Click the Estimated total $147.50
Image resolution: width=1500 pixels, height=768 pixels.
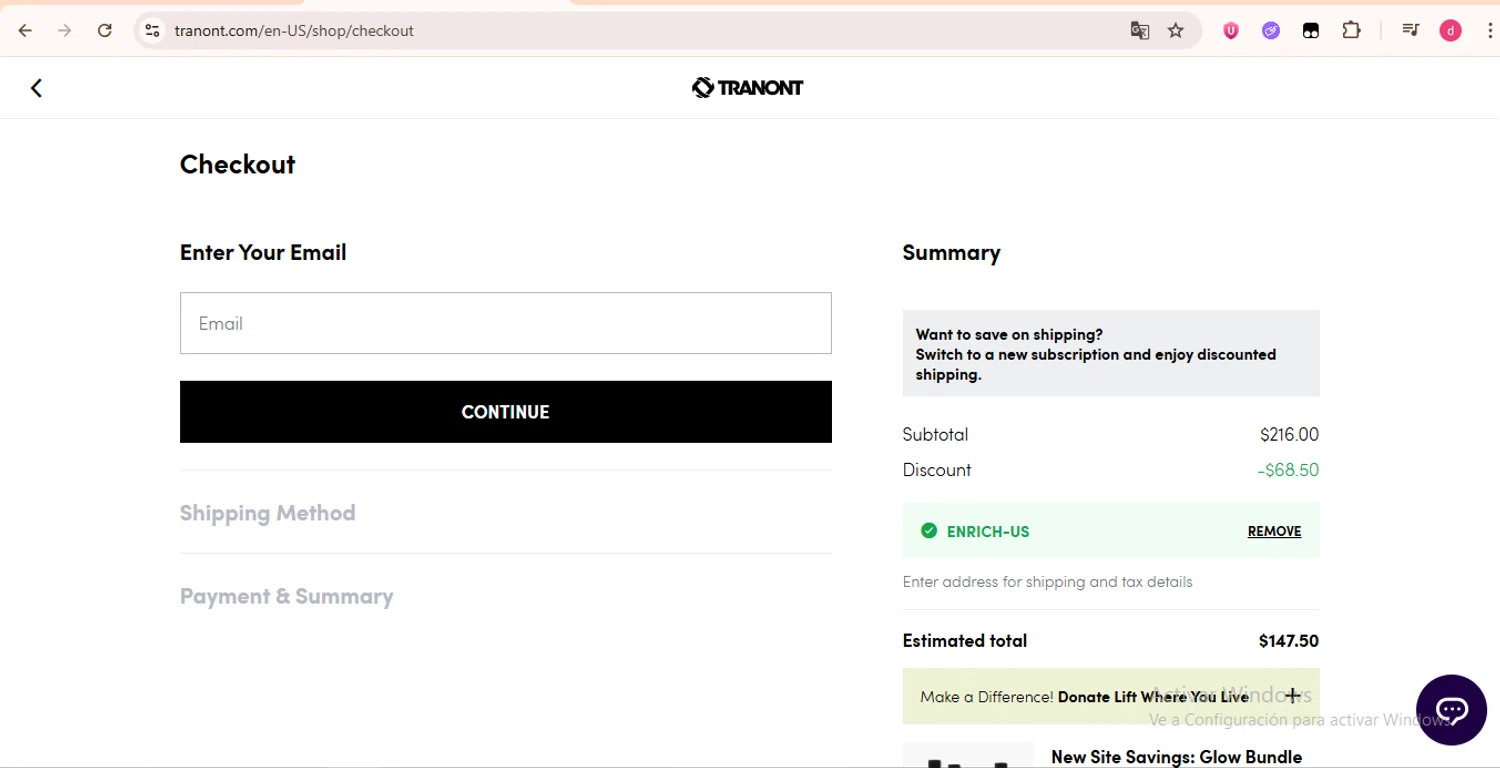click(1289, 641)
